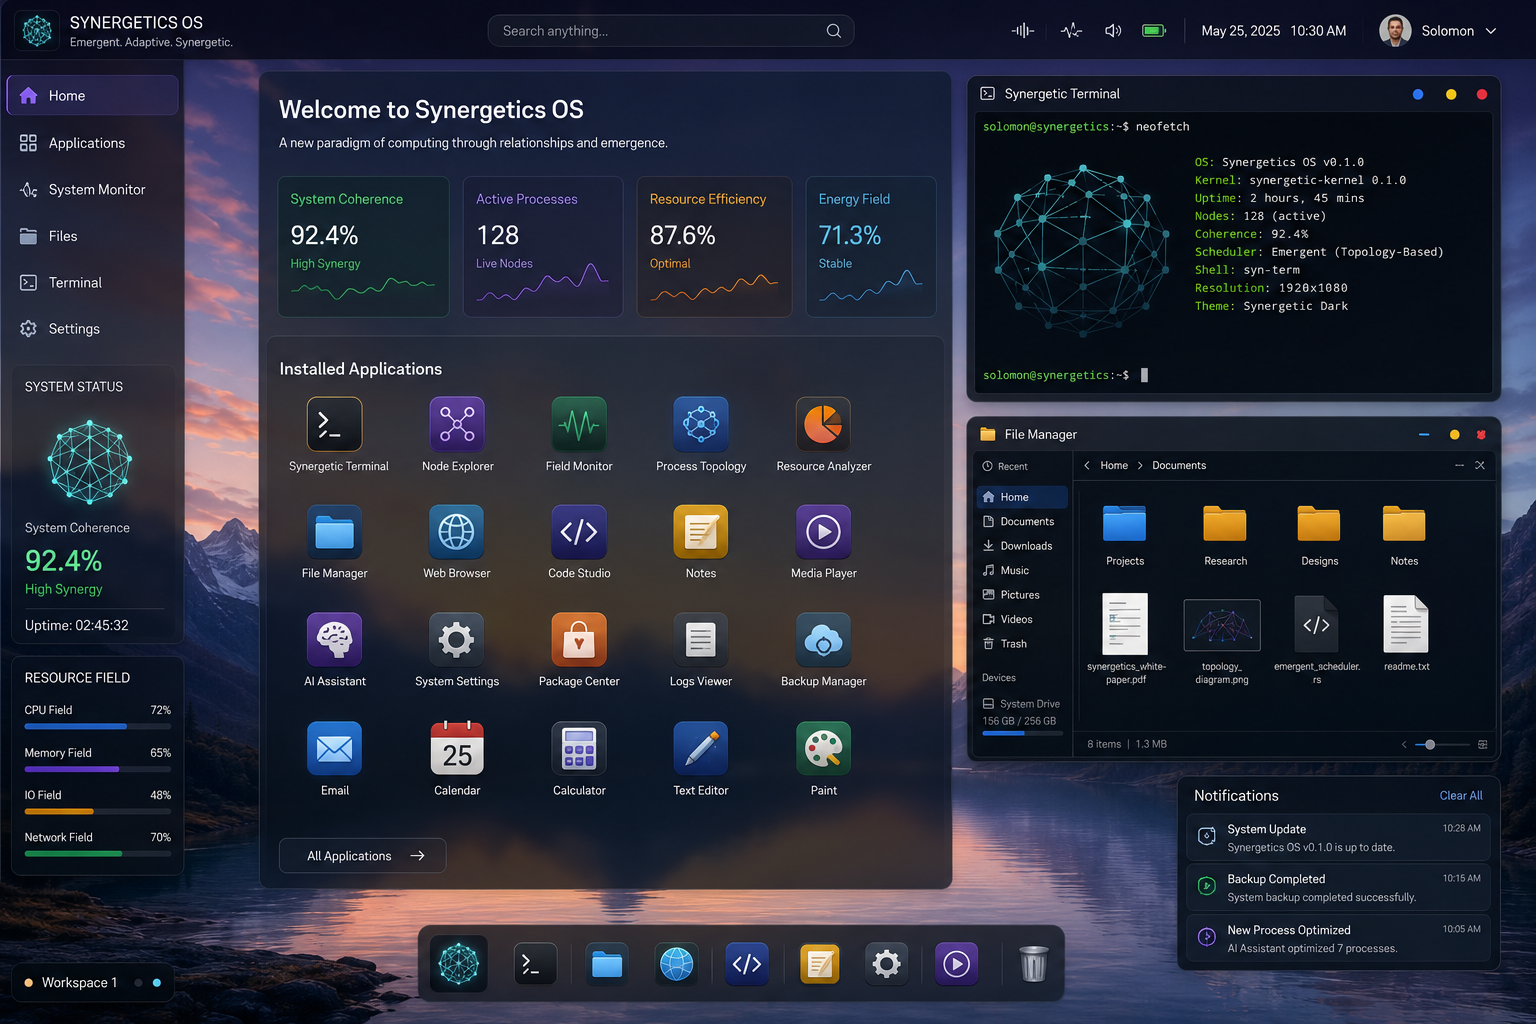Launch the Paint app
This screenshot has height=1024, width=1536.
tap(823, 748)
